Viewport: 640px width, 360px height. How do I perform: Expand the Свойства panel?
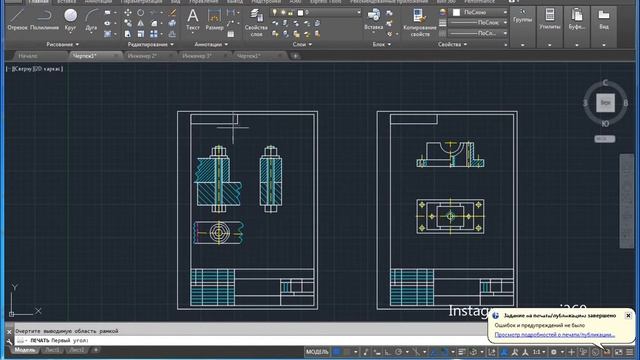click(452, 44)
